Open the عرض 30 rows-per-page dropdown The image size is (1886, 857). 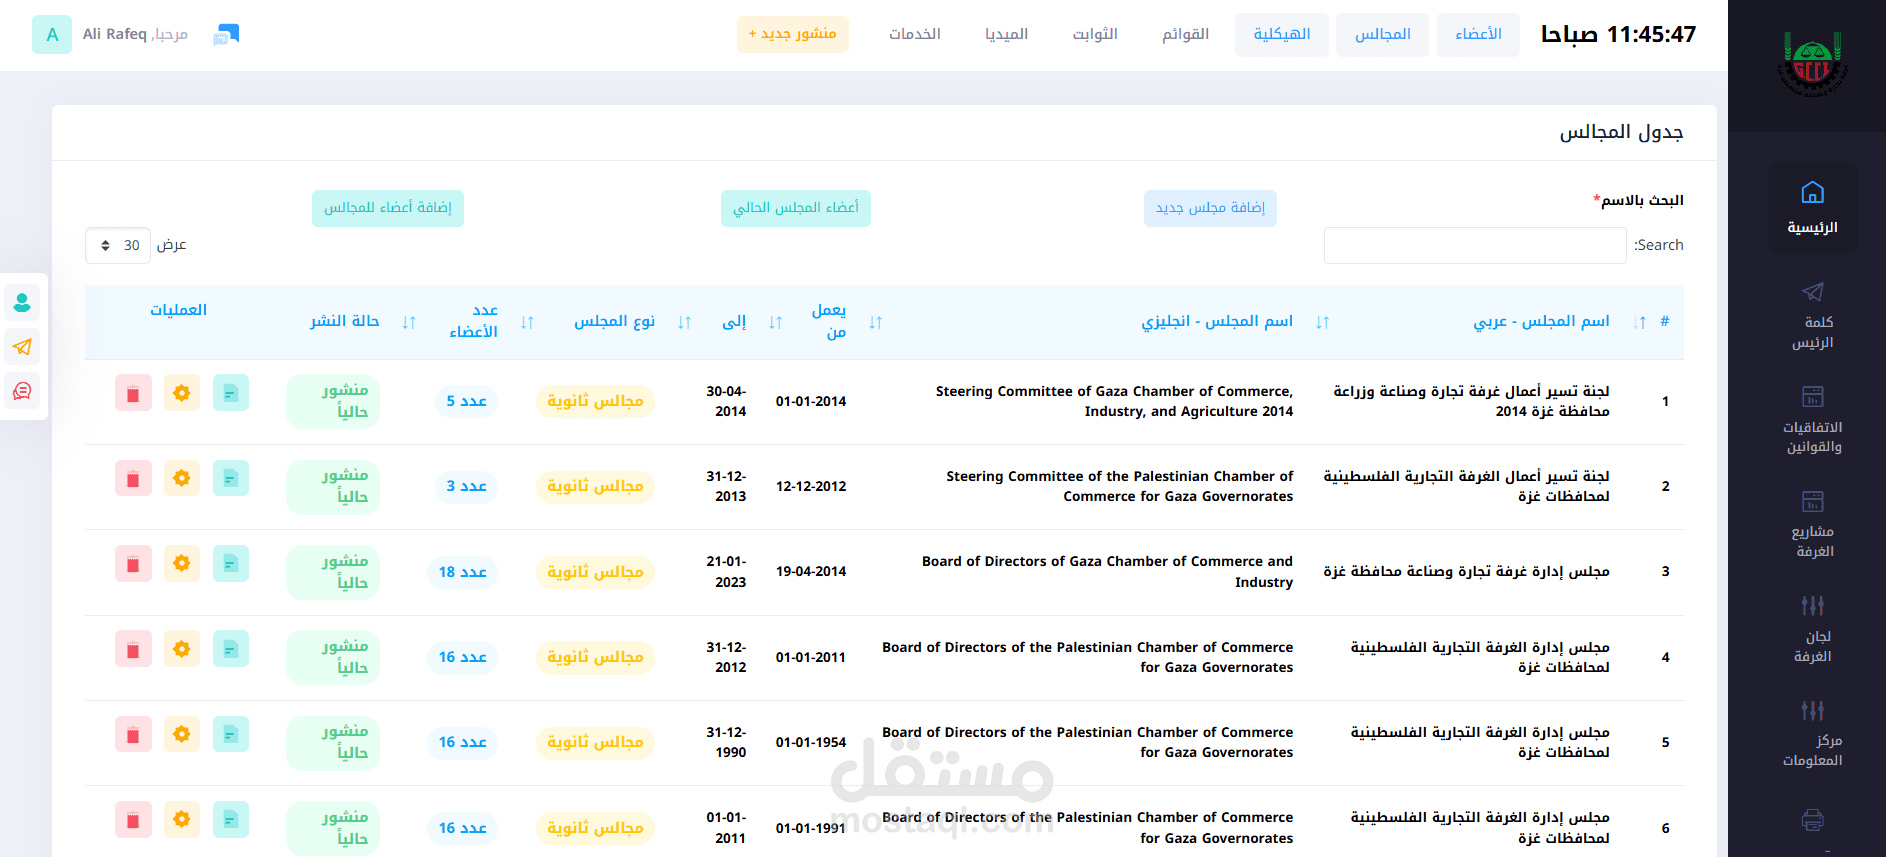(x=118, y=245)
